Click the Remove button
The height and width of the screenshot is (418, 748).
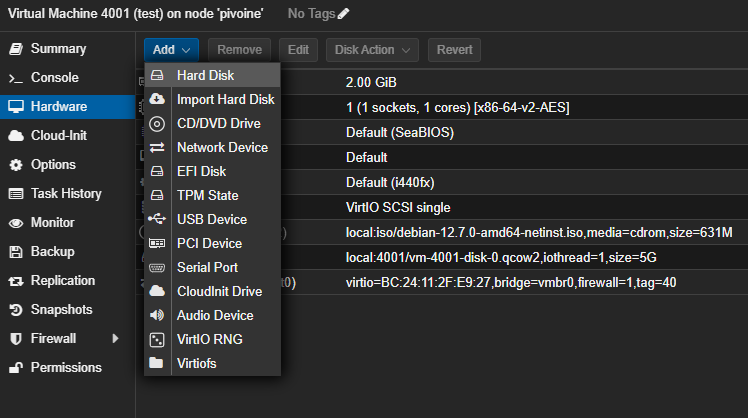coord(239,50)
